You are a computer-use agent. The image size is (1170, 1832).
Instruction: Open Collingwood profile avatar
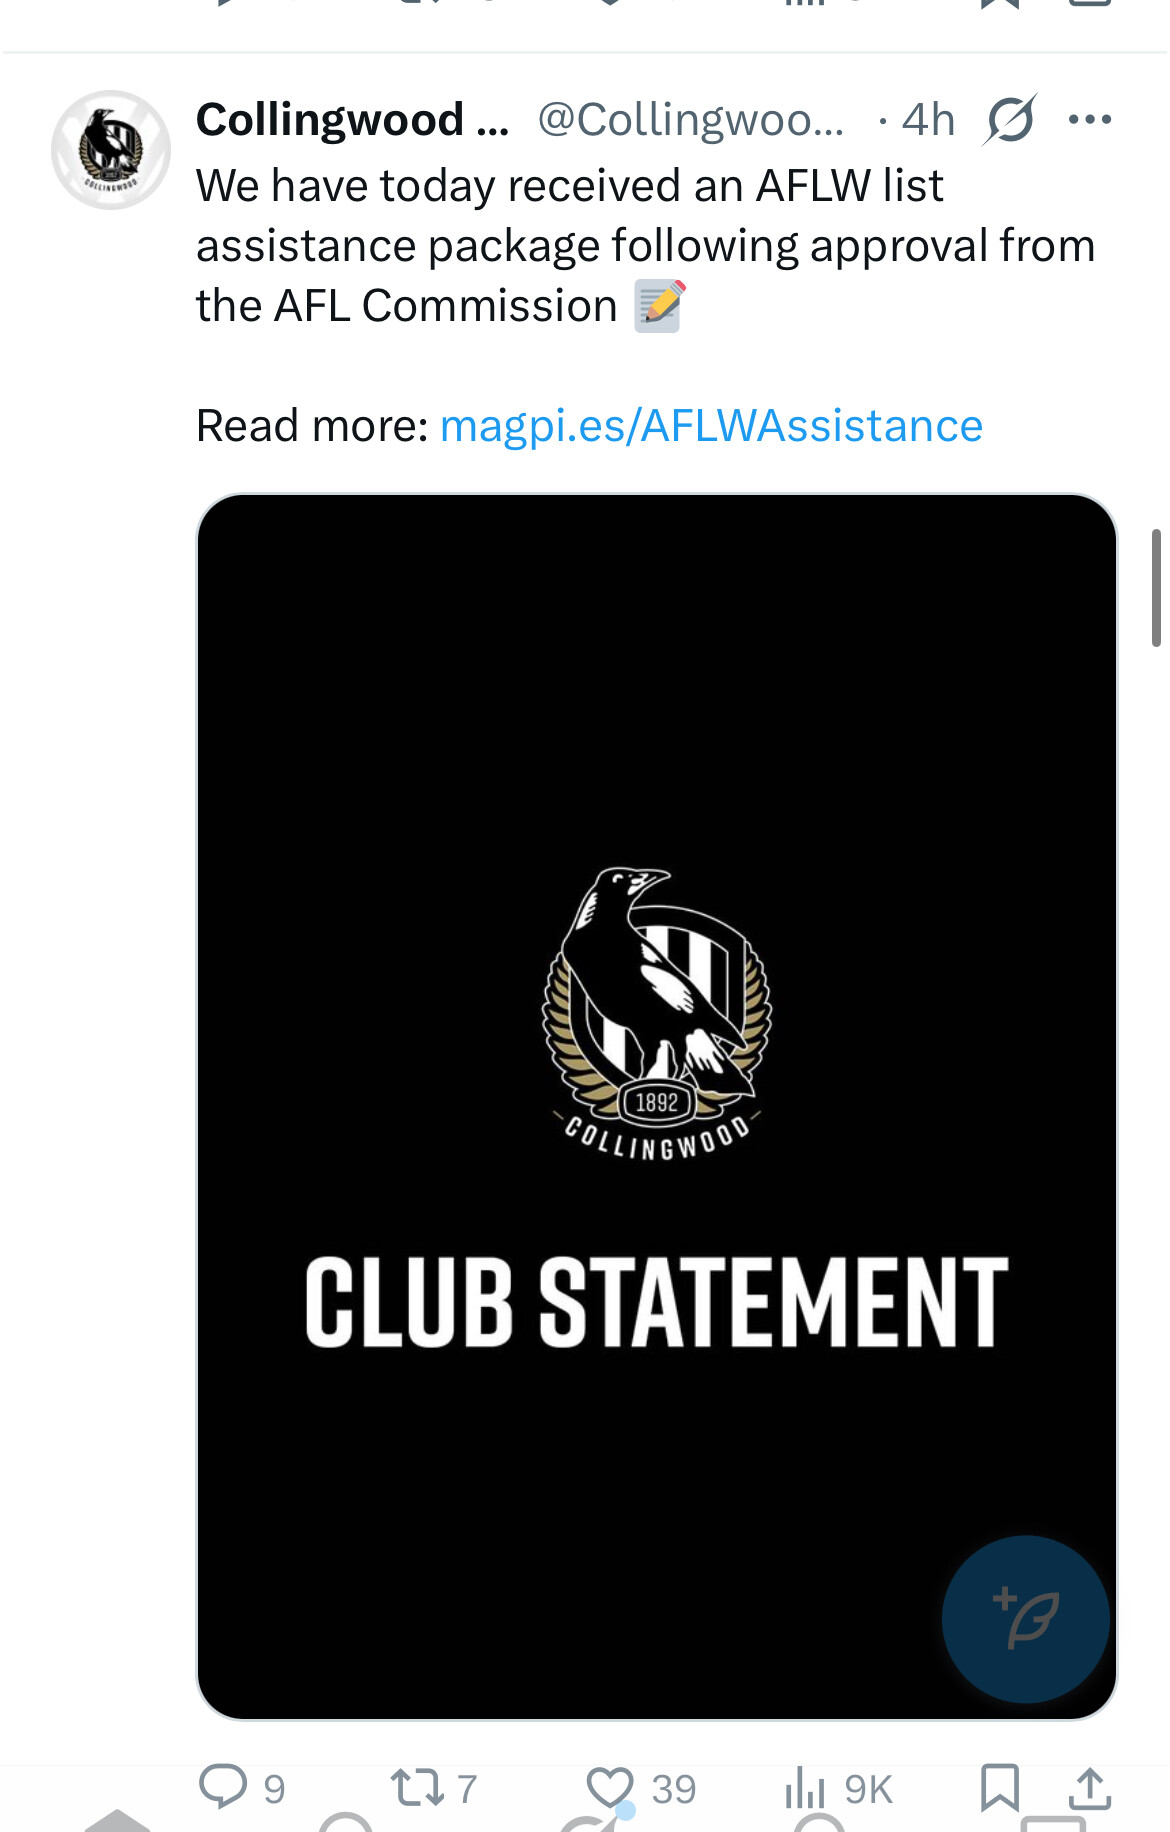point(111,150)
